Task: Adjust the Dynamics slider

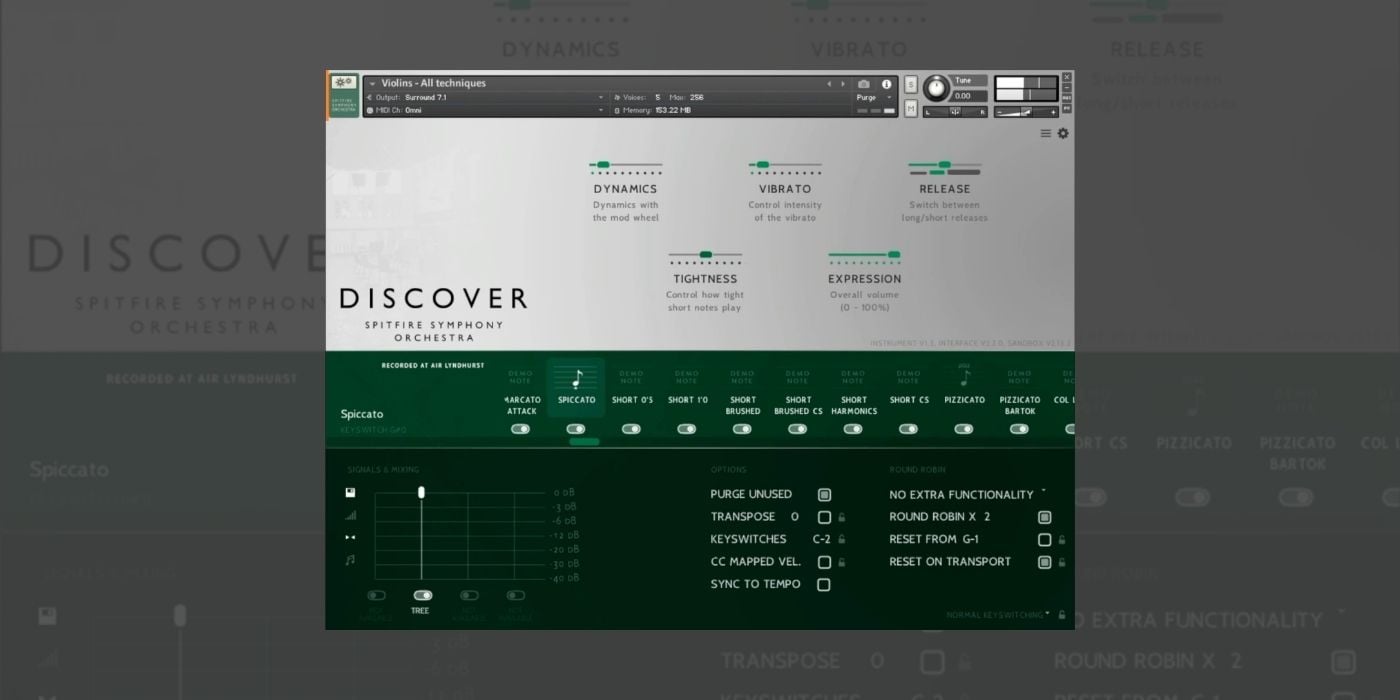Action: (626, 165)
